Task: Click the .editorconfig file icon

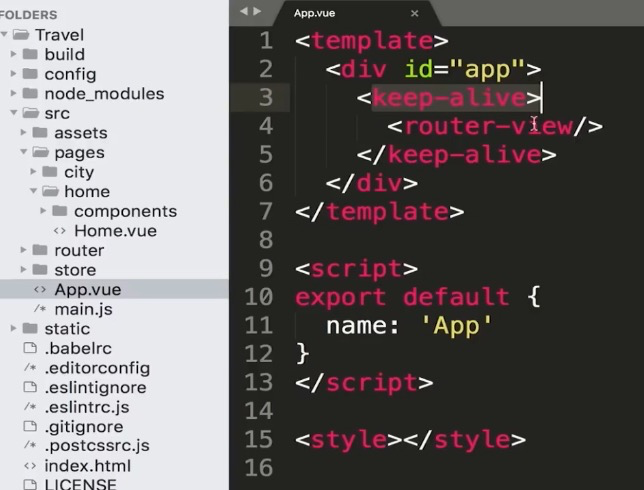Action: [30, 367]
